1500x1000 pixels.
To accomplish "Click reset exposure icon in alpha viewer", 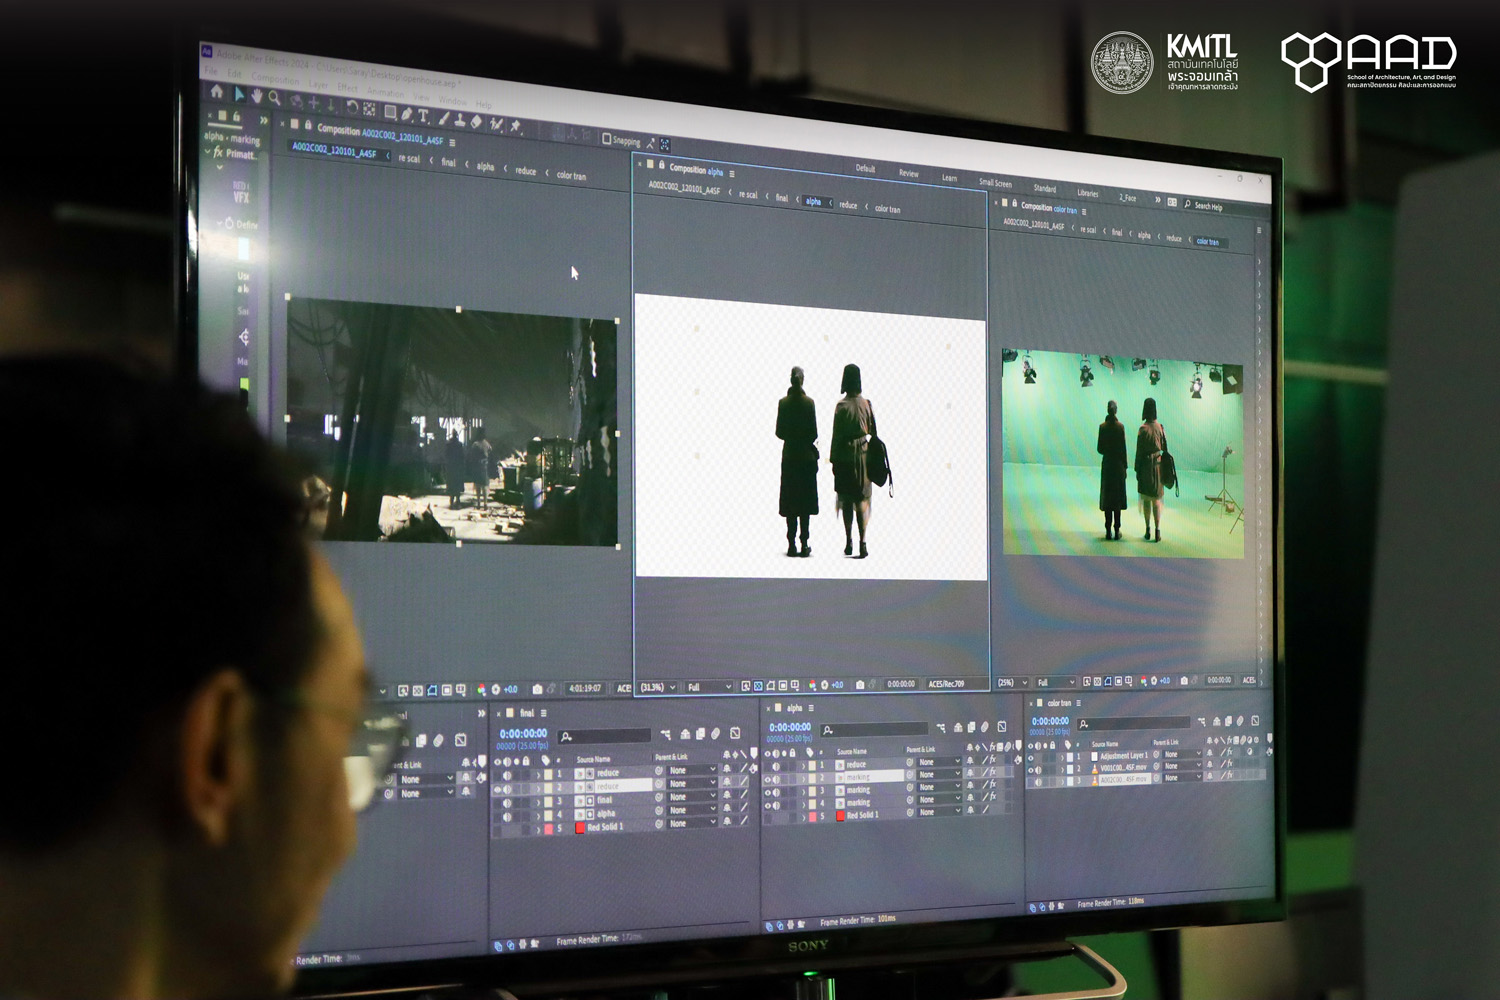I will [x=825, y=685].
